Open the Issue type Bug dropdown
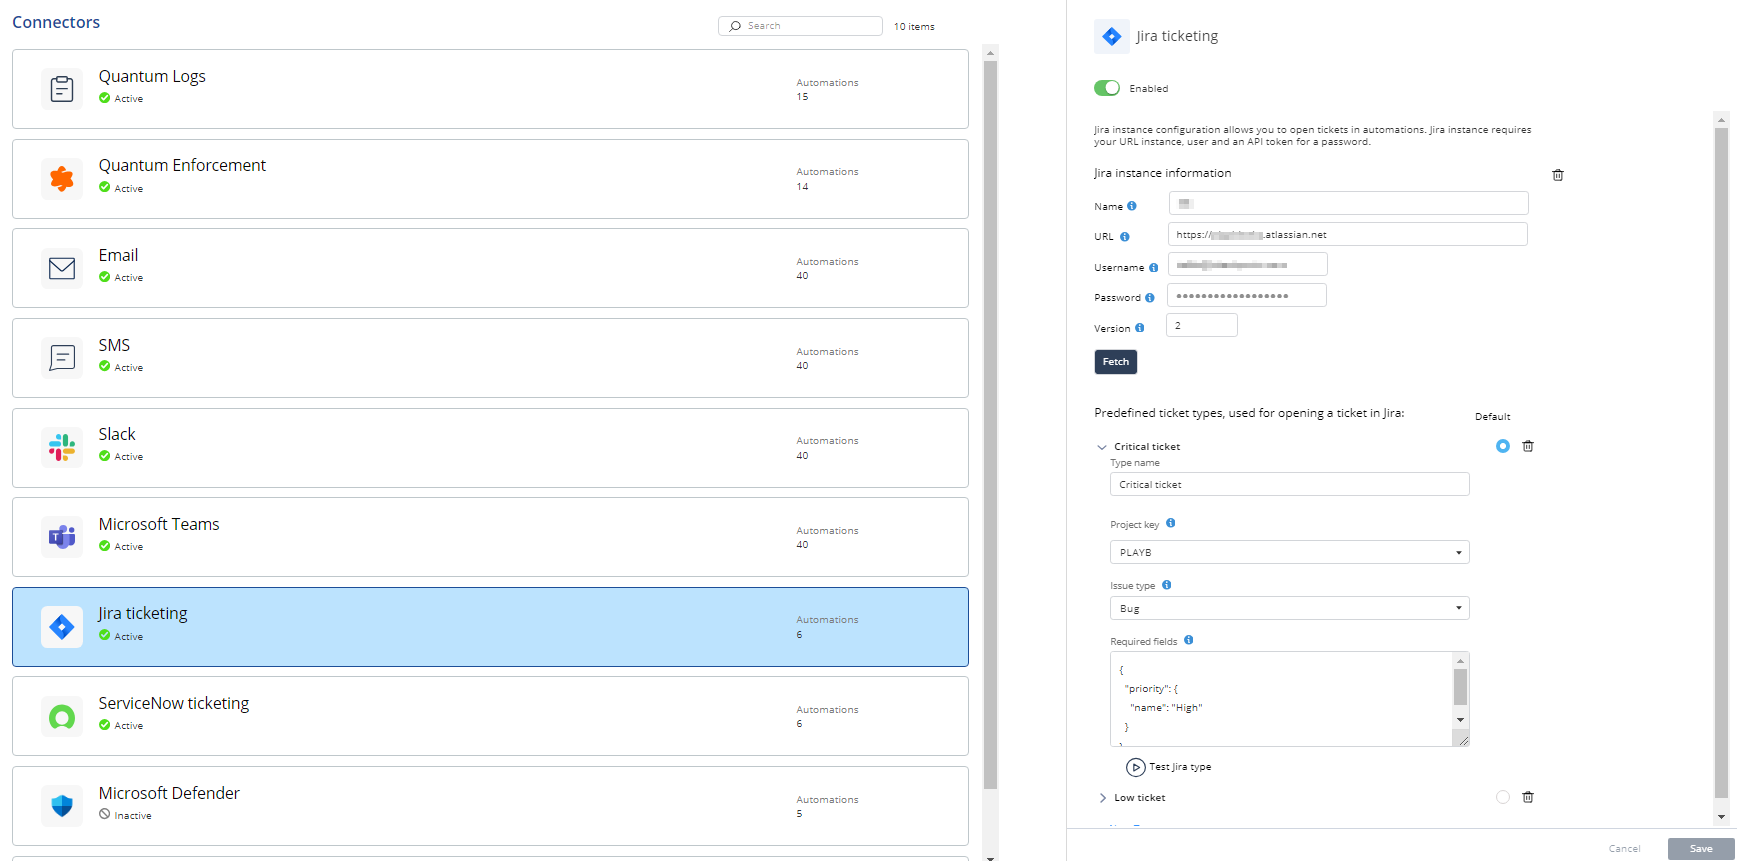 point(1290,608)
